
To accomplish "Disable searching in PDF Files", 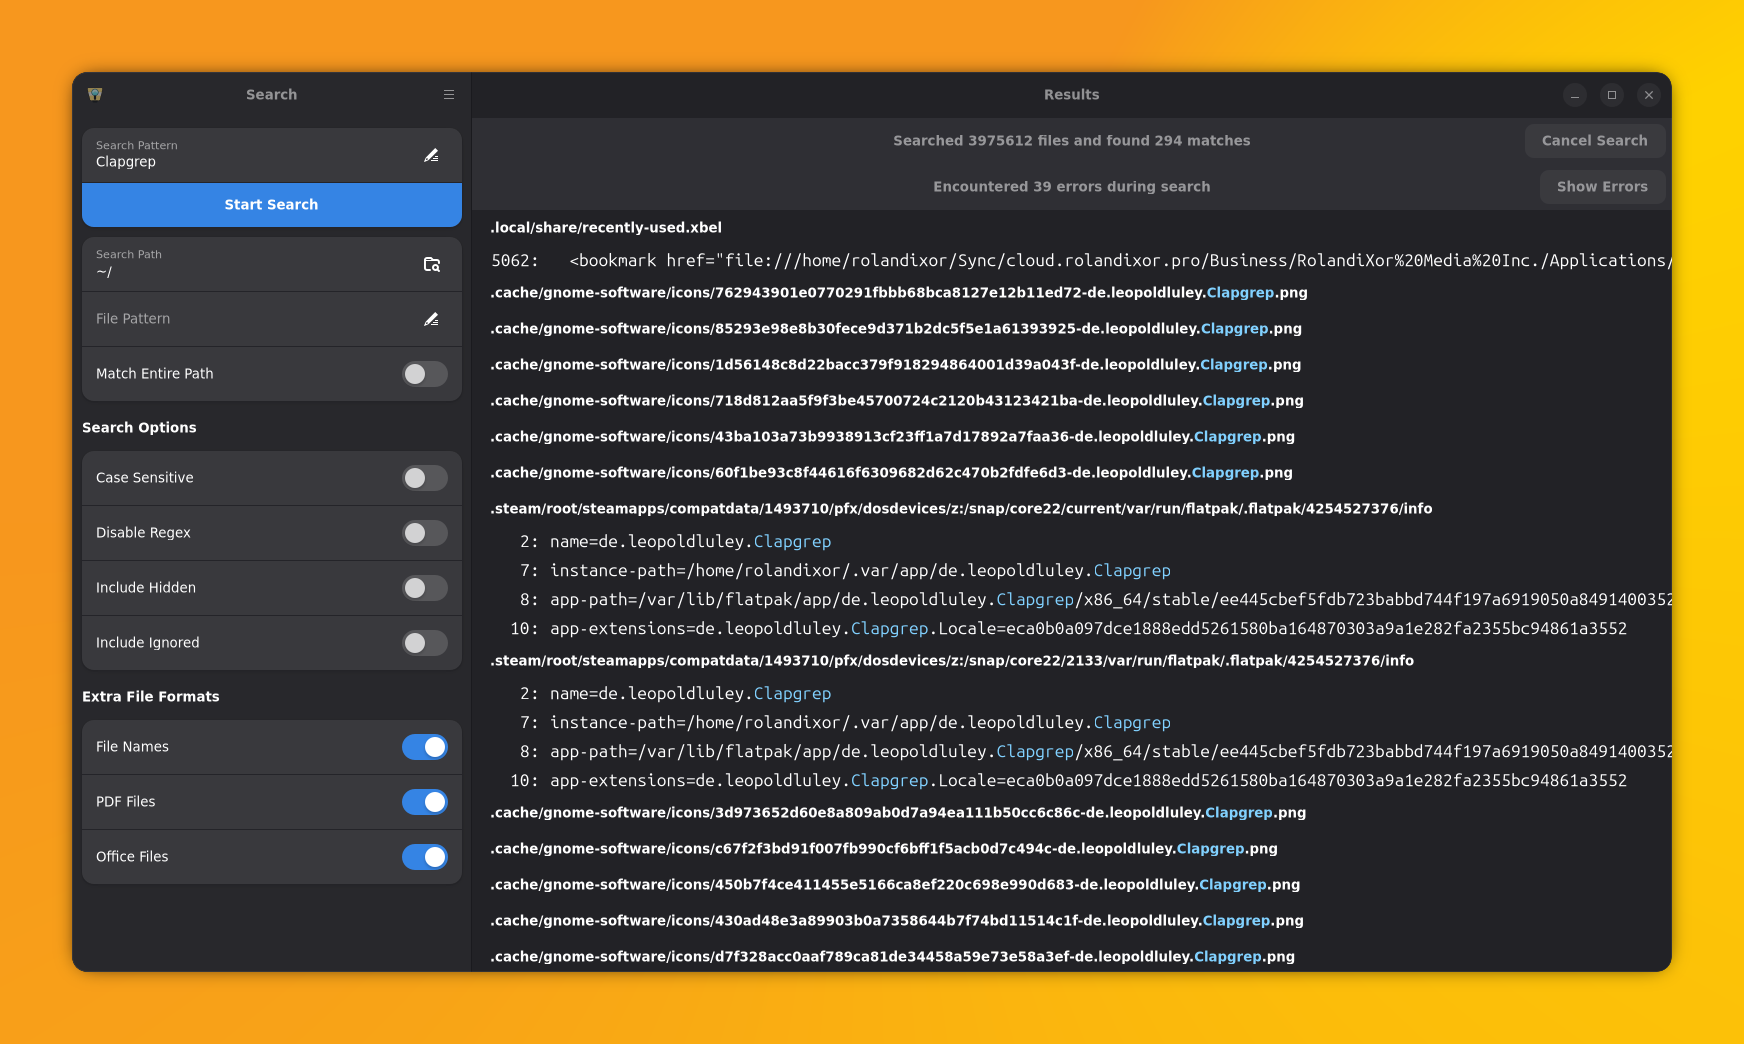I will click(x=424, y=801).
